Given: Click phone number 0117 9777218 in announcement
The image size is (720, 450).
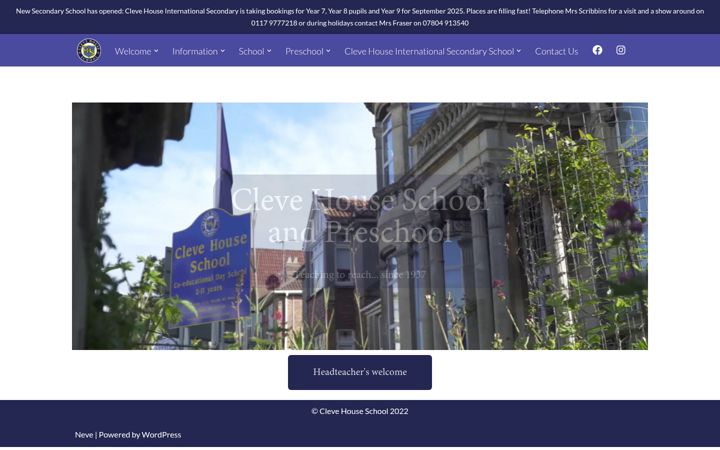Looking at the screenshot, I should pos(274,23).
